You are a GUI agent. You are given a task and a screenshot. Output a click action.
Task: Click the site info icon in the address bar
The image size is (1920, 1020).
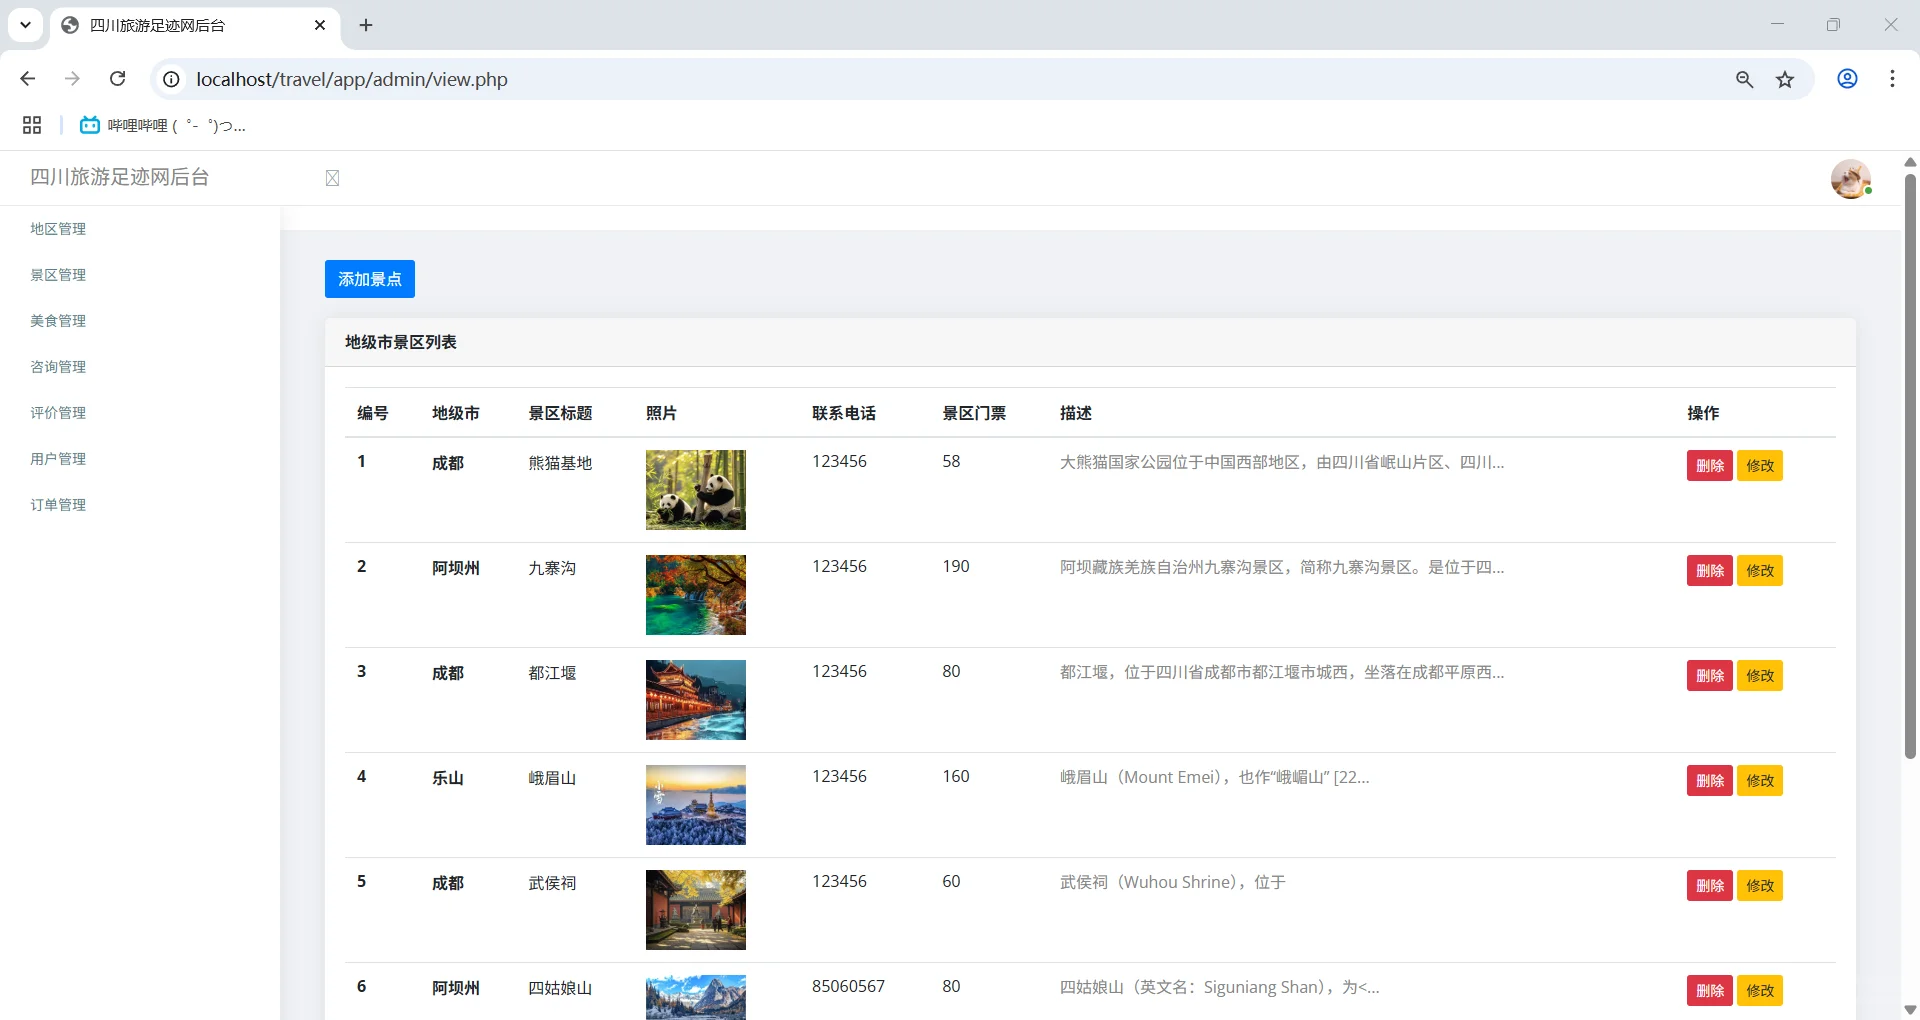click(170, 79)
